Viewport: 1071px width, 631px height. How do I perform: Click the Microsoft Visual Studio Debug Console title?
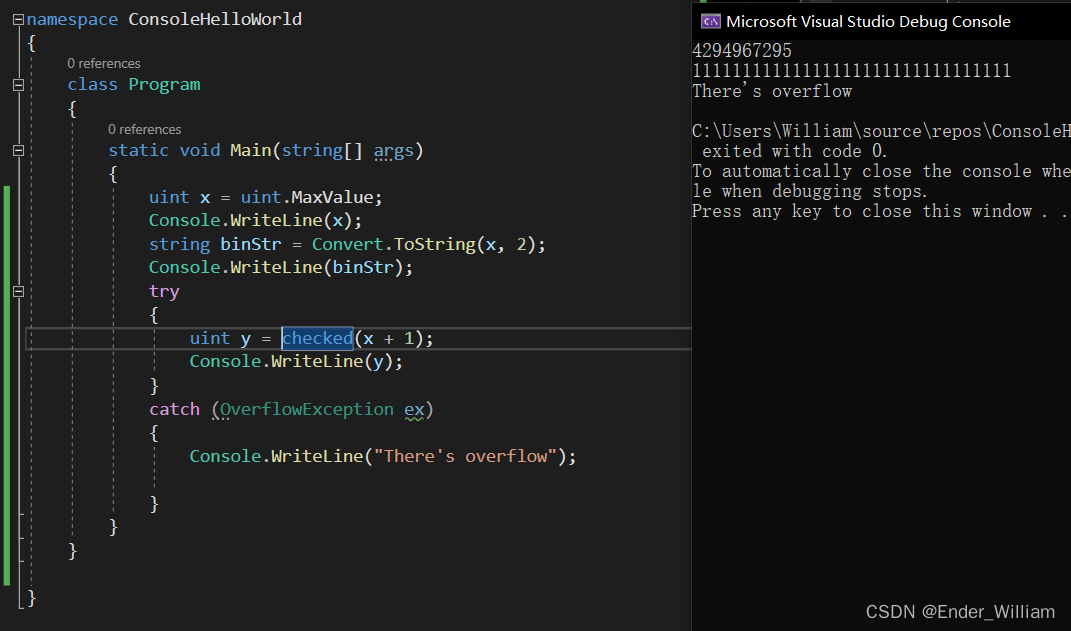pos(868,21)
